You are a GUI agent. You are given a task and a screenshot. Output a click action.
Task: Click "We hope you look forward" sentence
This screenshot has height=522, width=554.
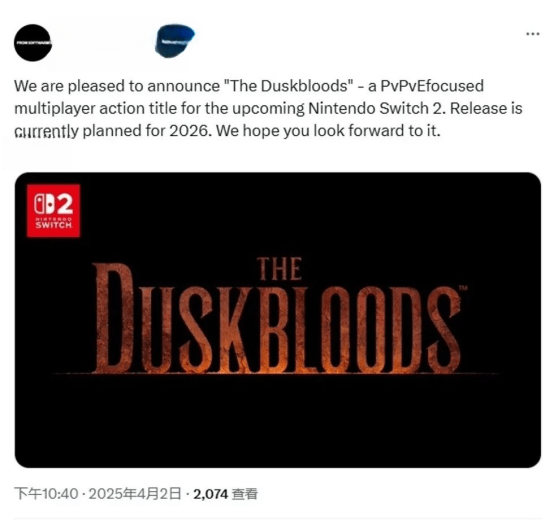311,131
